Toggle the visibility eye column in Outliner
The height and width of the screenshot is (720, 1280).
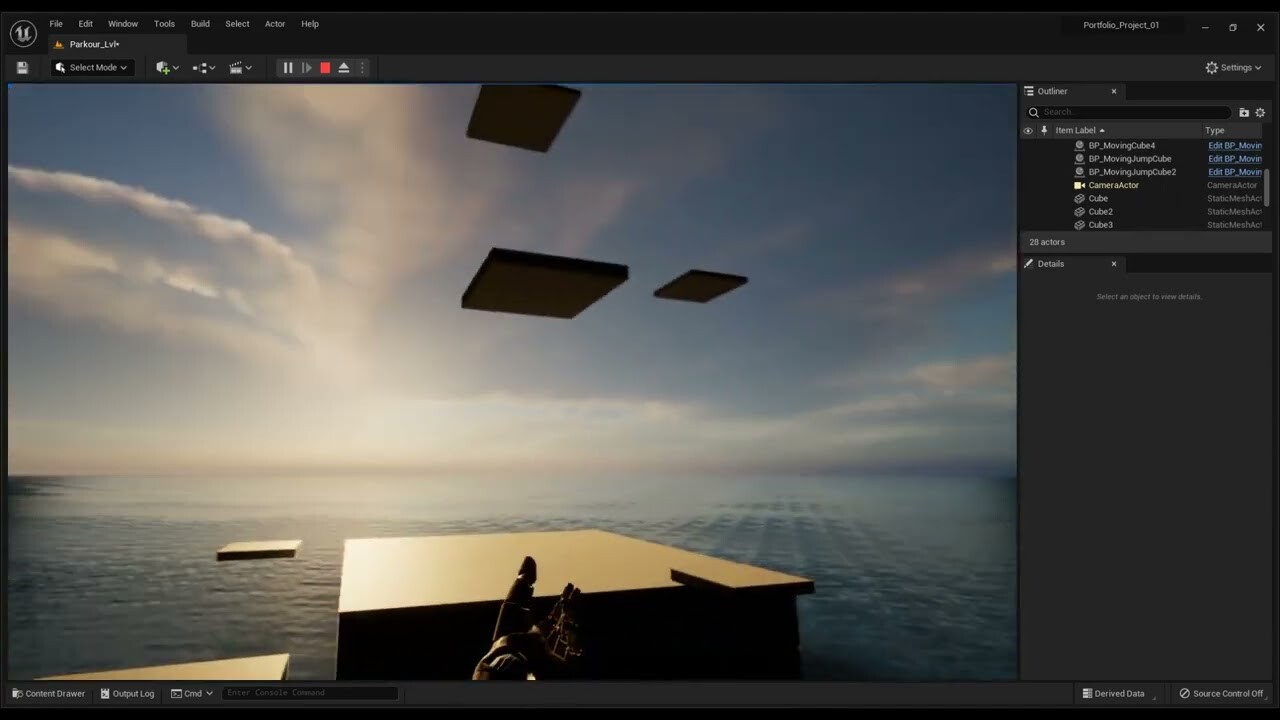click(1028, 130)
